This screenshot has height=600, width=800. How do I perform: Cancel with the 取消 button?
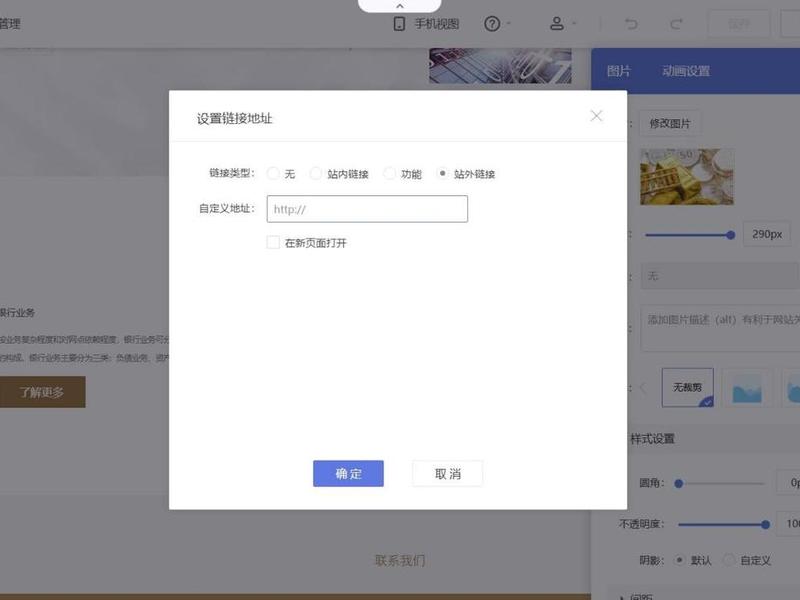click(447, 473)
